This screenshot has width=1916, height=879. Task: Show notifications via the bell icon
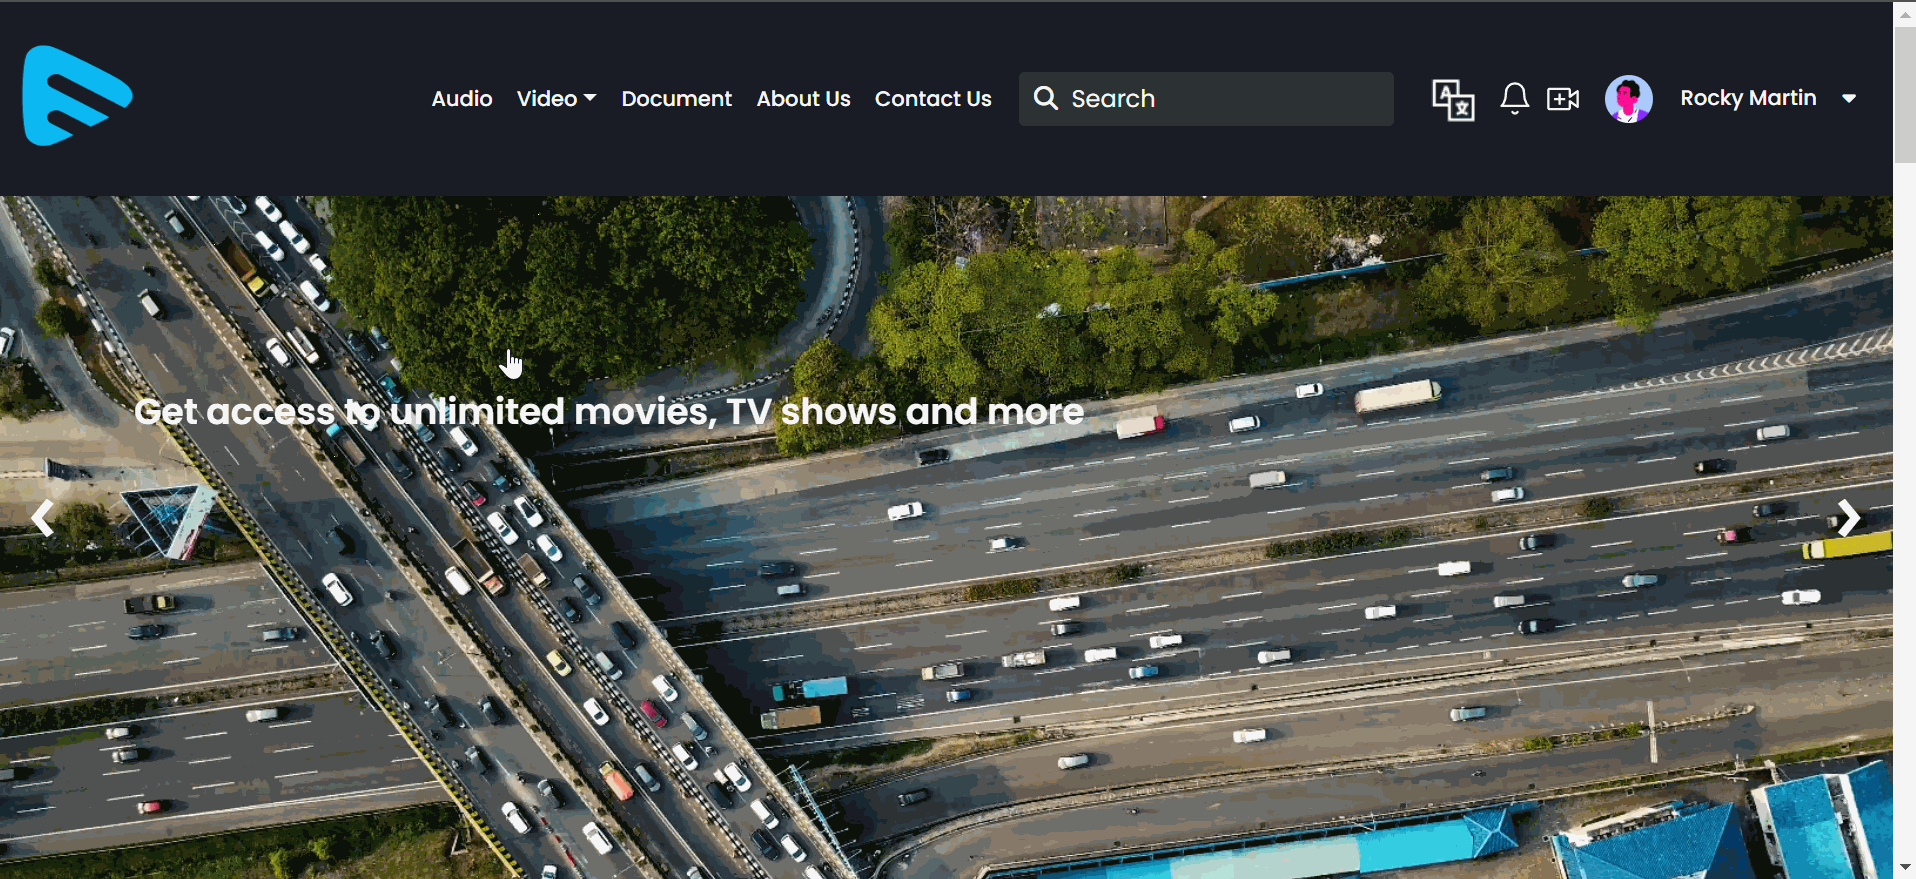point(1514,98)
